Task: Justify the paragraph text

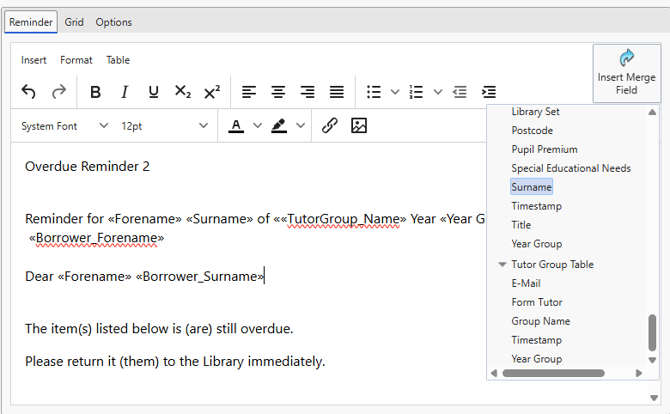Action: click(337, 92)
